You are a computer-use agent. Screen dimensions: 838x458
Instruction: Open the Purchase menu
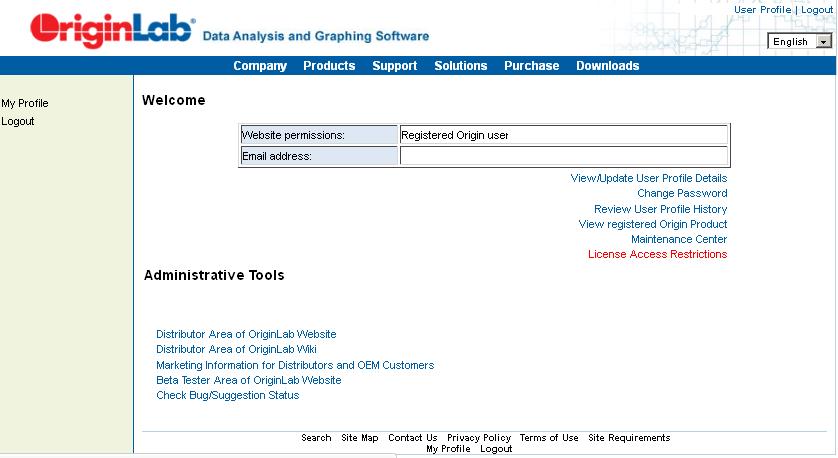click(x=532, y=66)
